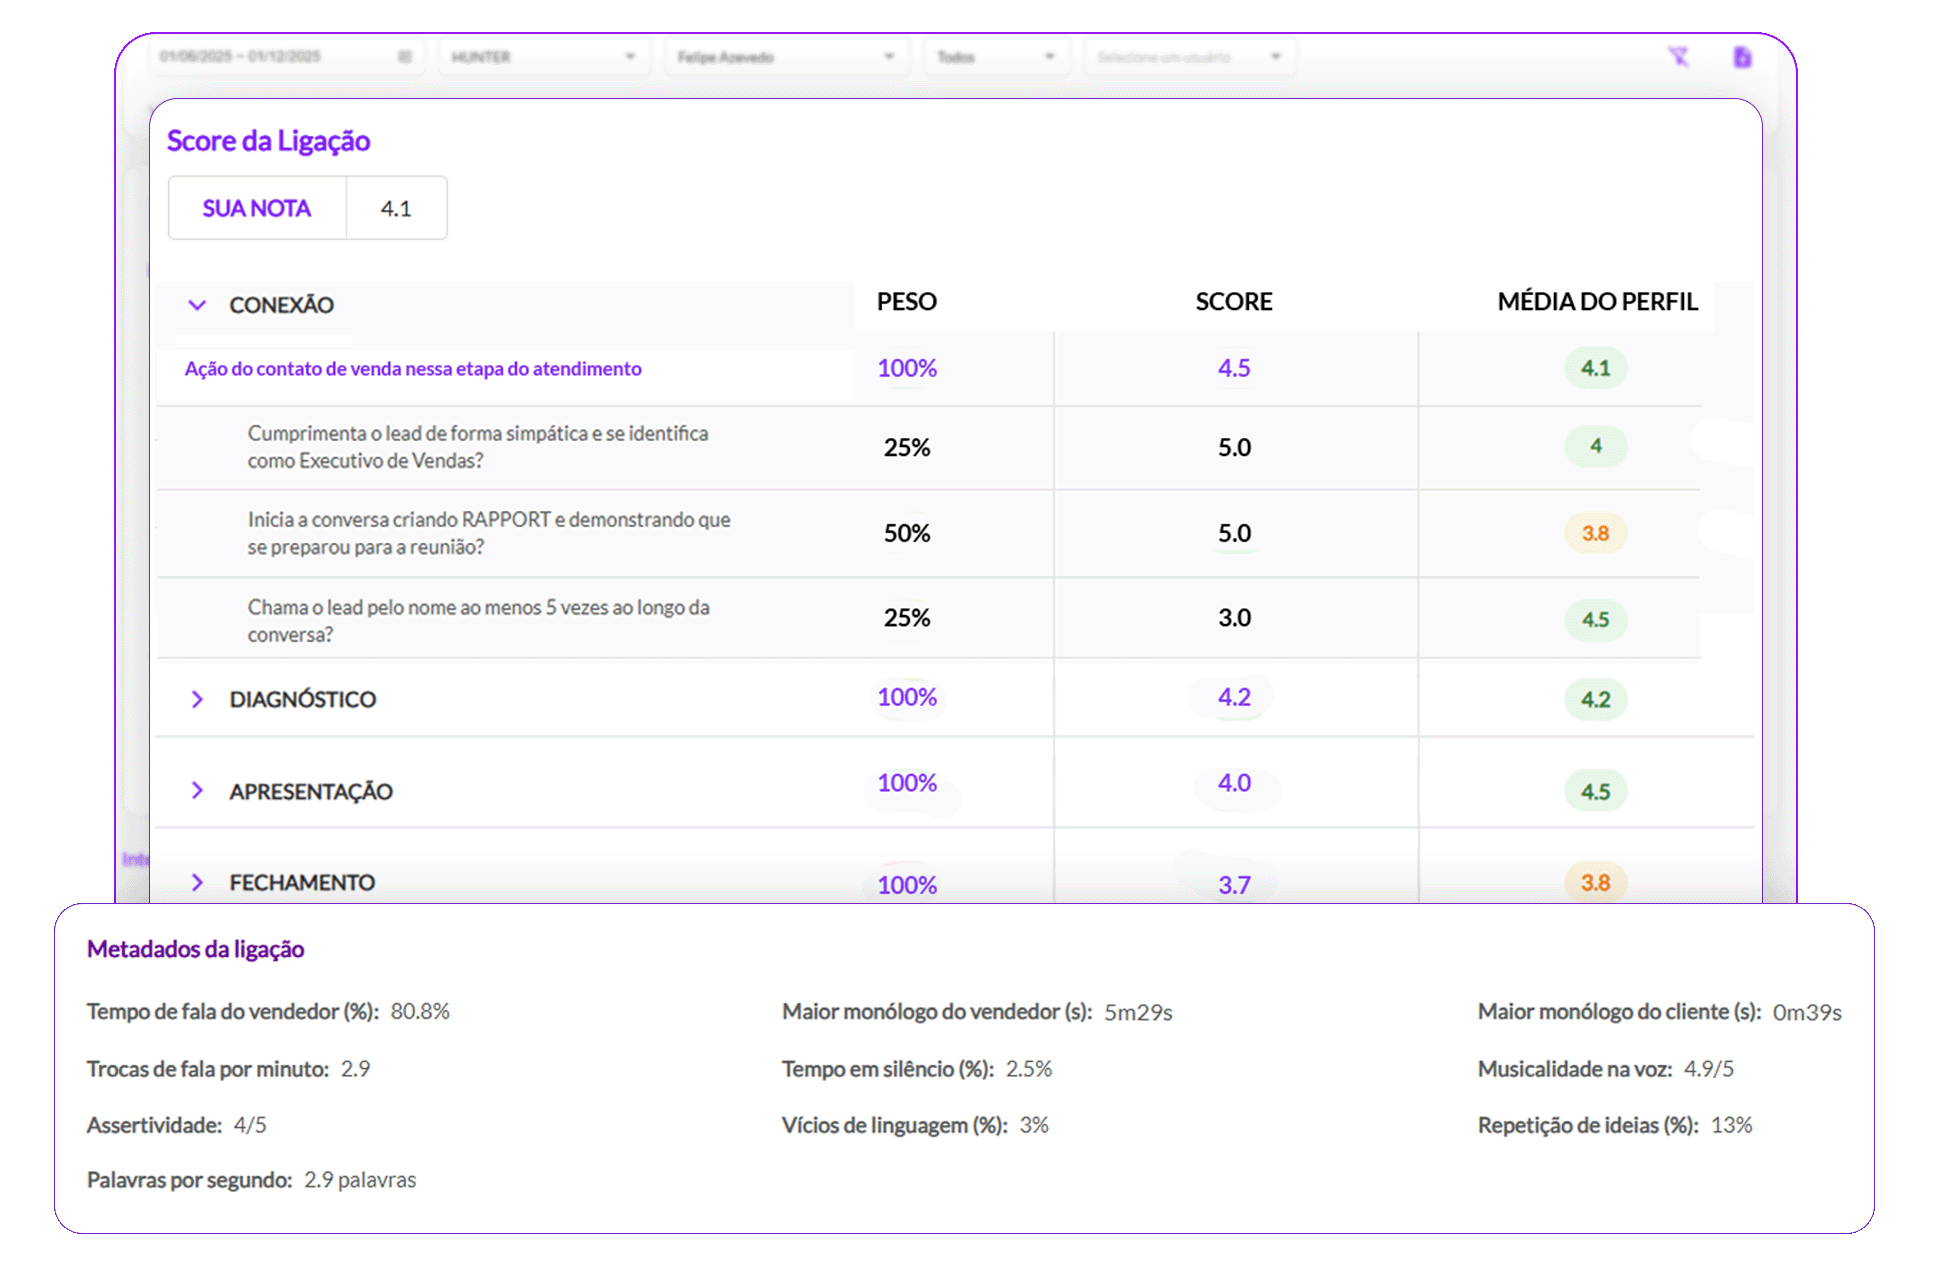1957x1277 pixels.
Task: Collapse the CONEXÃO section chevron
Action: pos(197,305)
